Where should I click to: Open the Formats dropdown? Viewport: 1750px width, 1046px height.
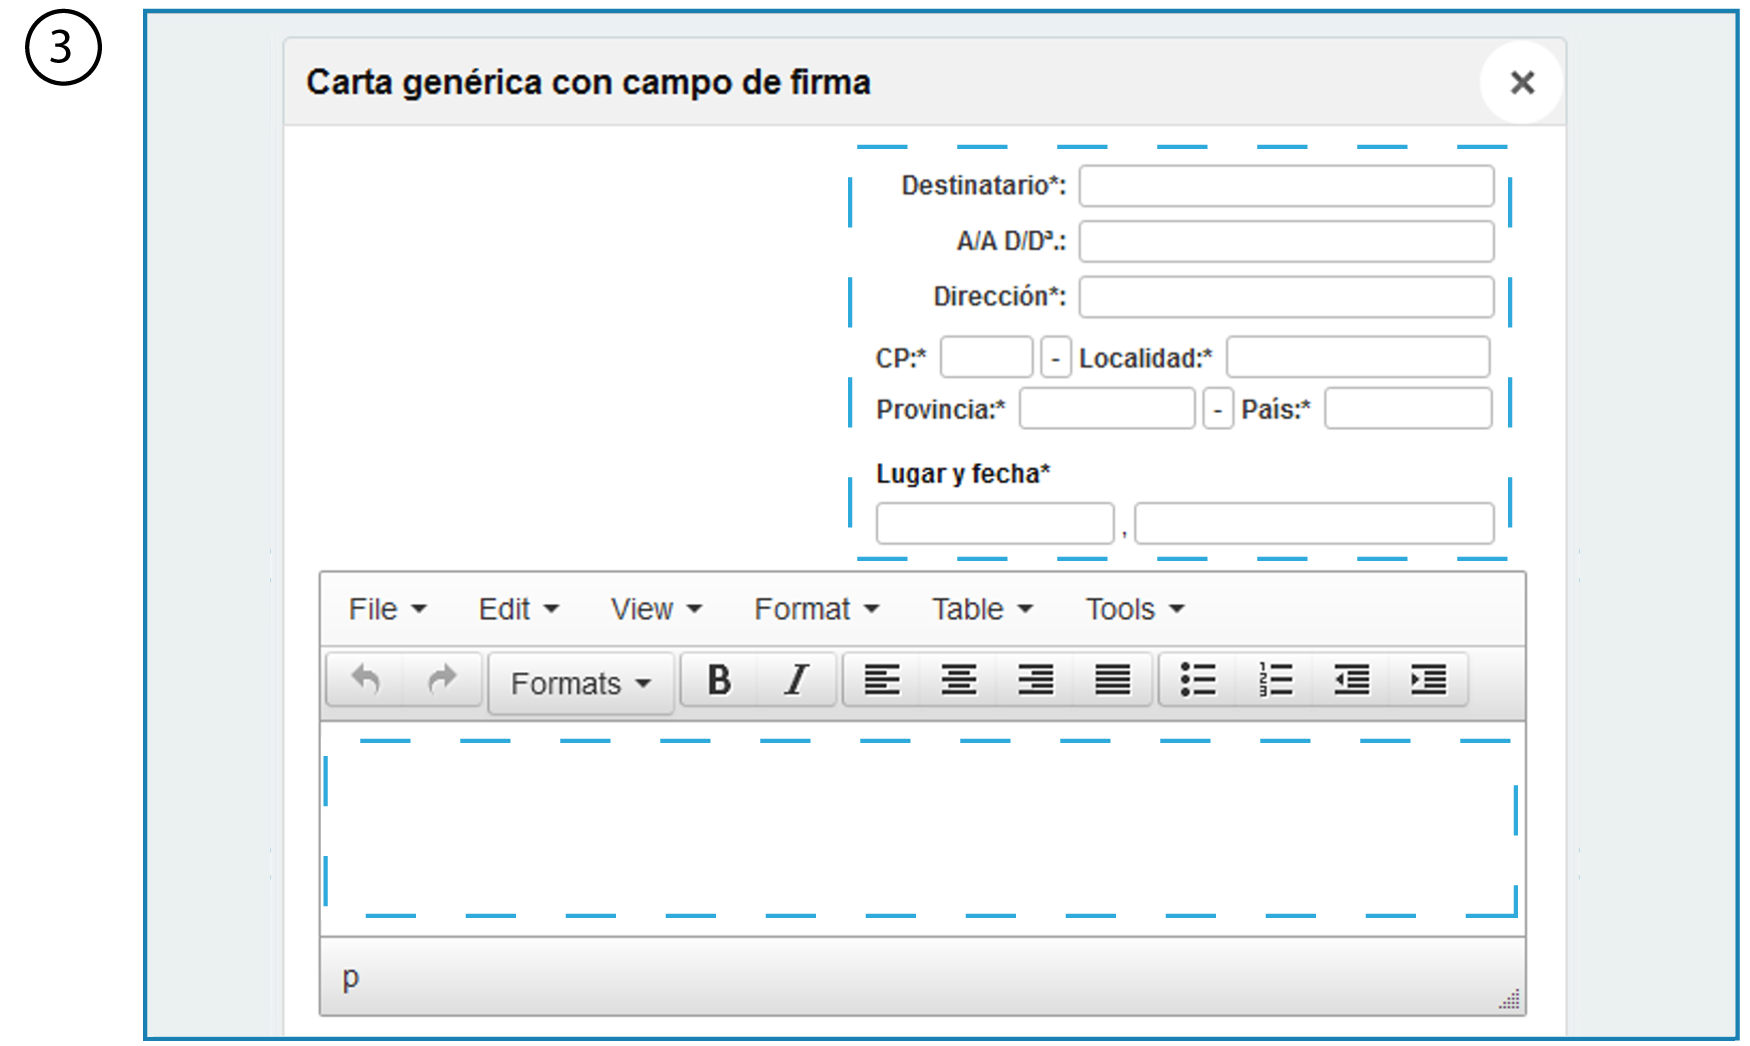click(x=581, y=683)
